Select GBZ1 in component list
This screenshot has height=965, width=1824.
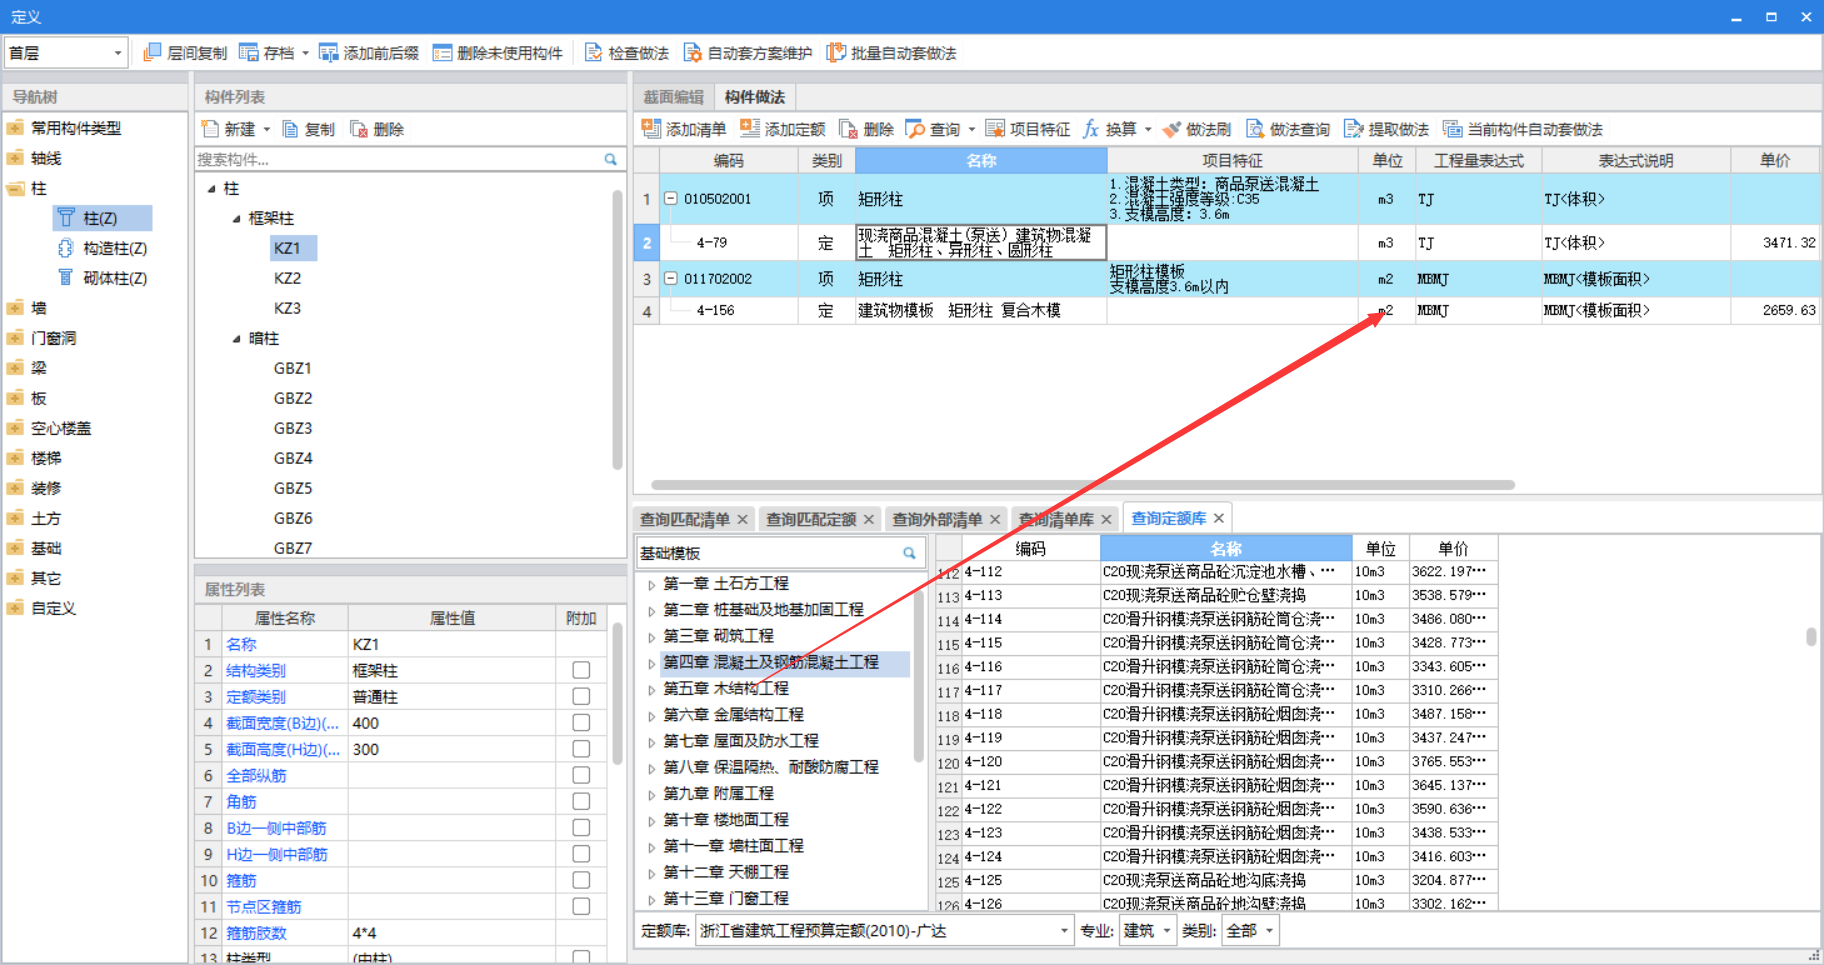point(293,368)
